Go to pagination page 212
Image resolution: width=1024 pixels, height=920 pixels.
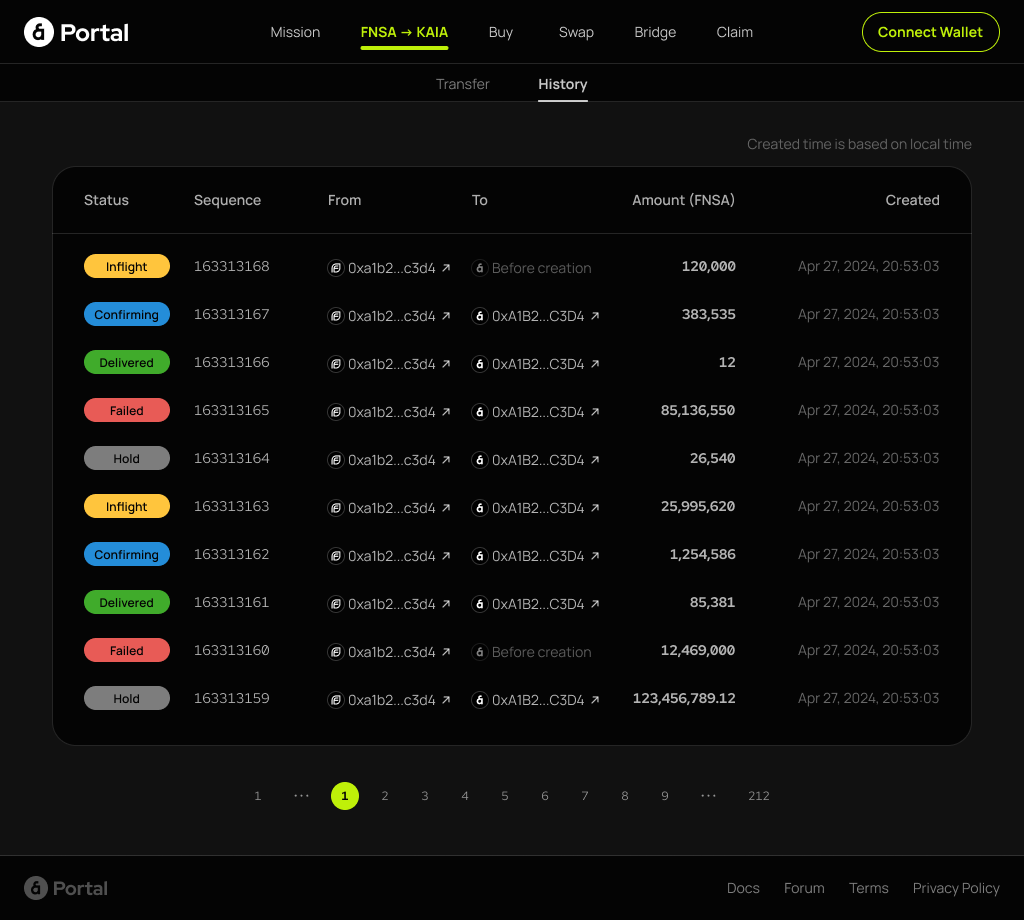click(758, 796)
